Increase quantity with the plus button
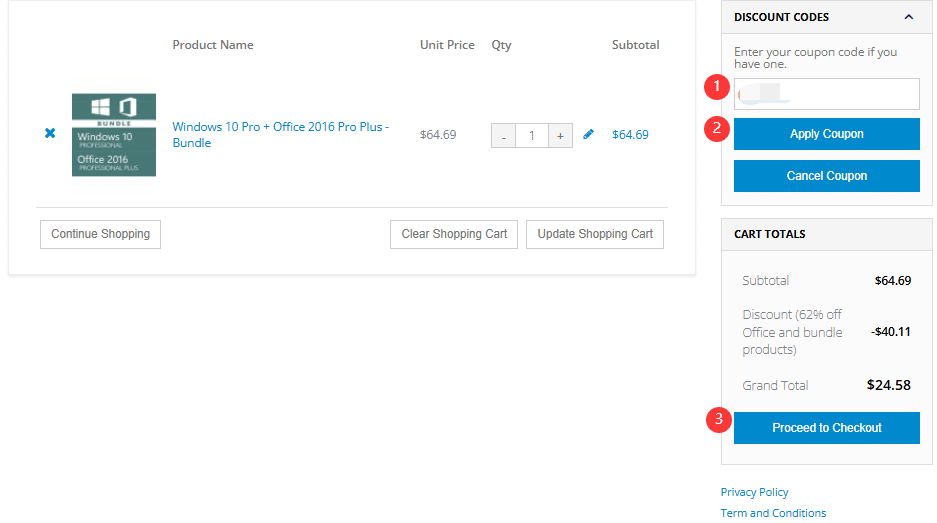The width and height of the screenshot is (937, 523). pyautogui.click(x=561, y=136)
